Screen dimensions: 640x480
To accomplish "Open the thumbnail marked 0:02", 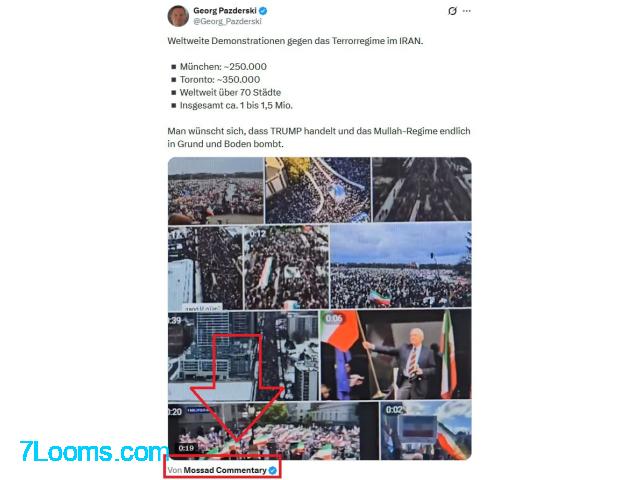I will coord(426,431).
